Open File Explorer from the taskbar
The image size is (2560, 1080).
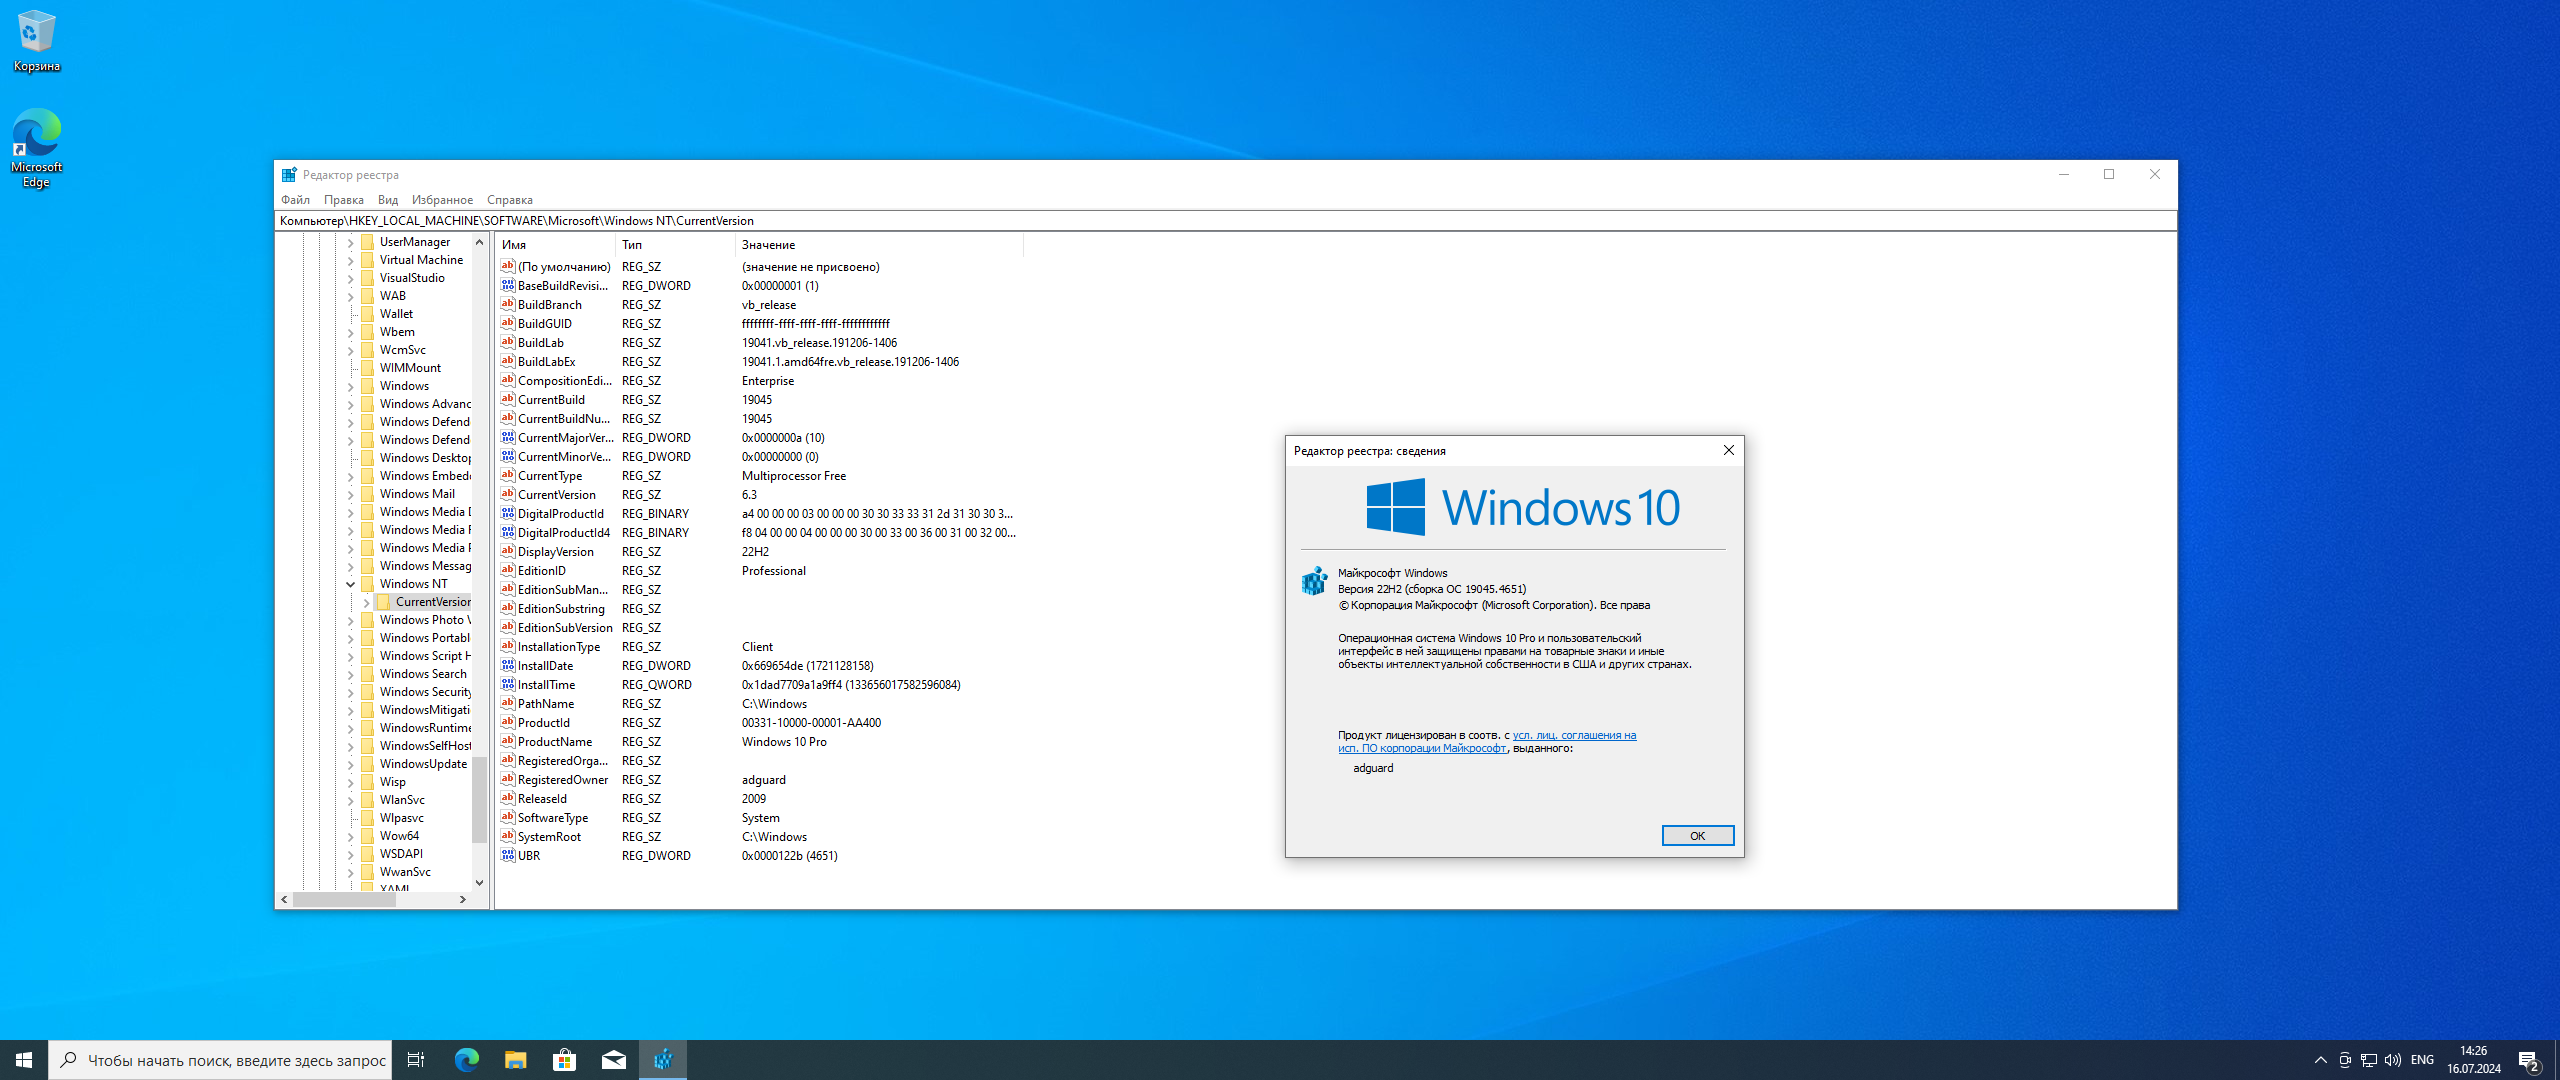coord(515,1060)
